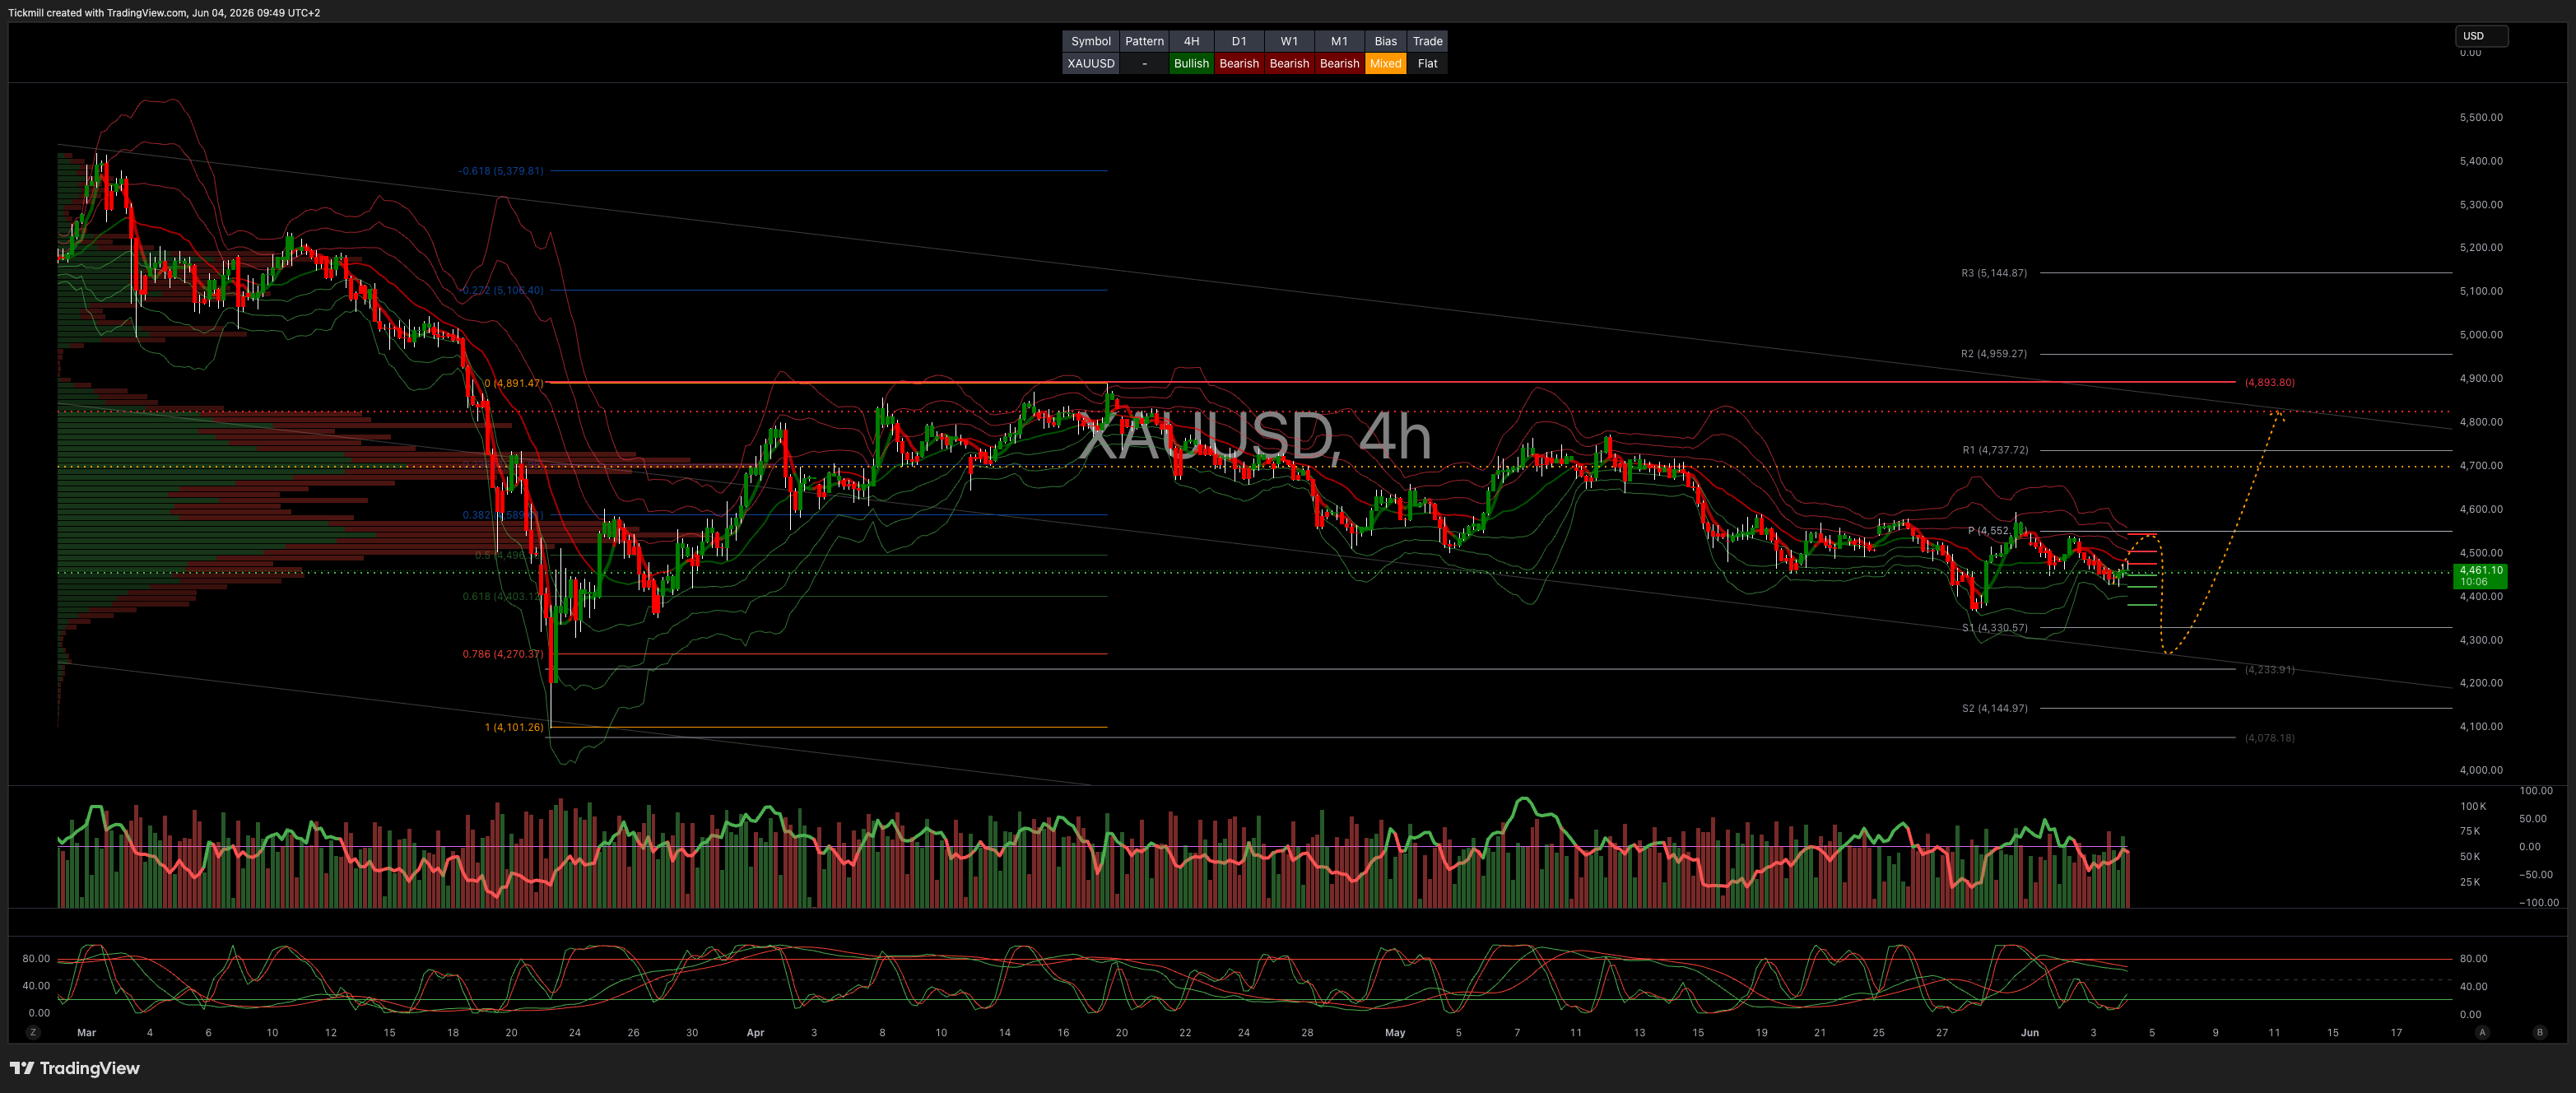This screenshot has height=1093, width=2576.
Task: Click the Bearish cell under M1
Action: tap(1339, 63)
